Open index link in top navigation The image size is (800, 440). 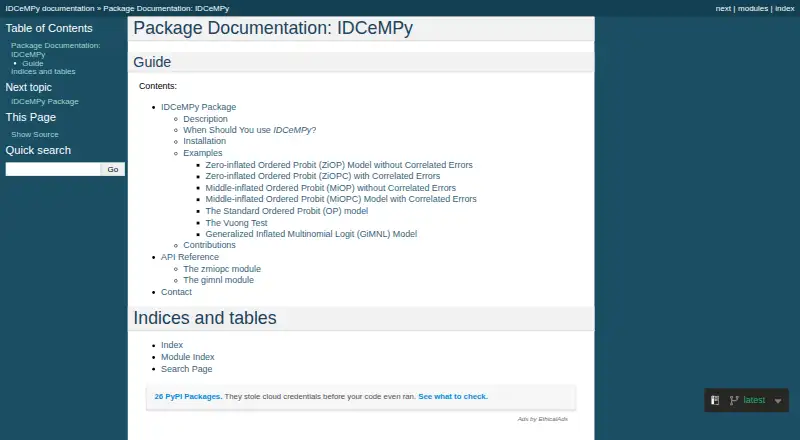point(785,9)
